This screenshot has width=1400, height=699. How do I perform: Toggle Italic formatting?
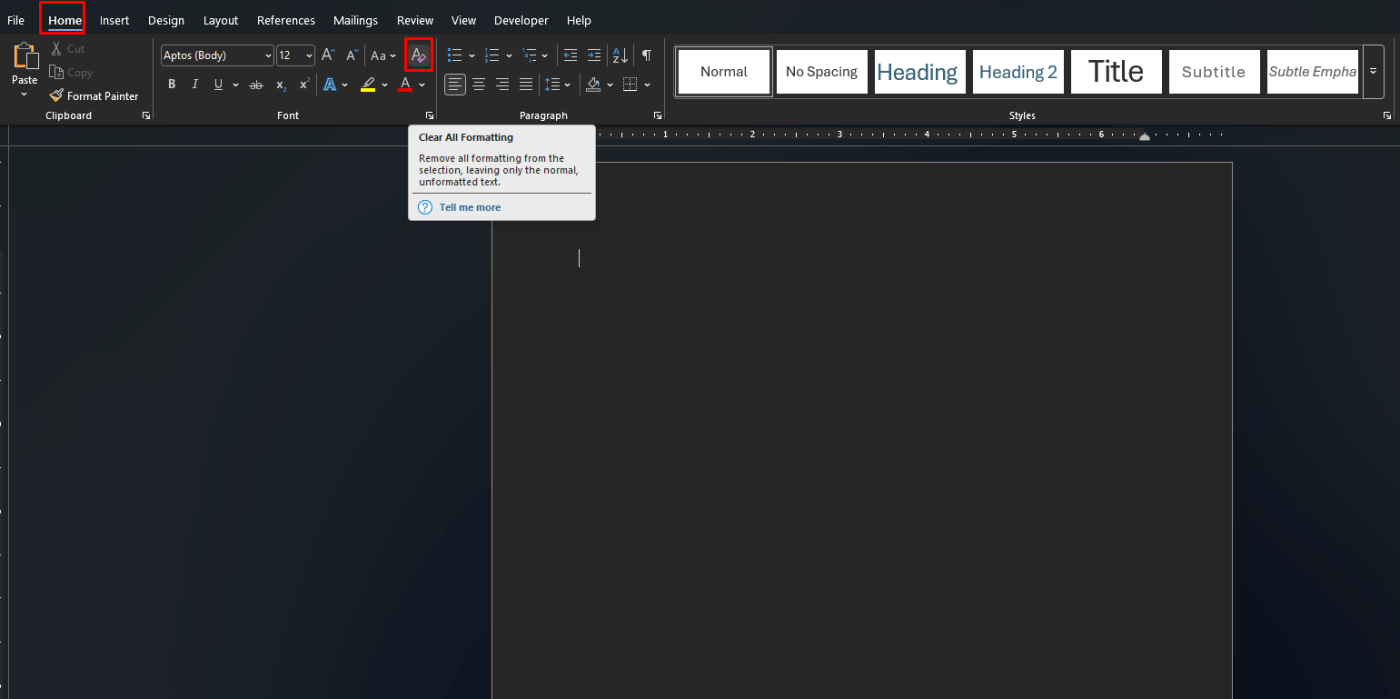click(195, 85)
